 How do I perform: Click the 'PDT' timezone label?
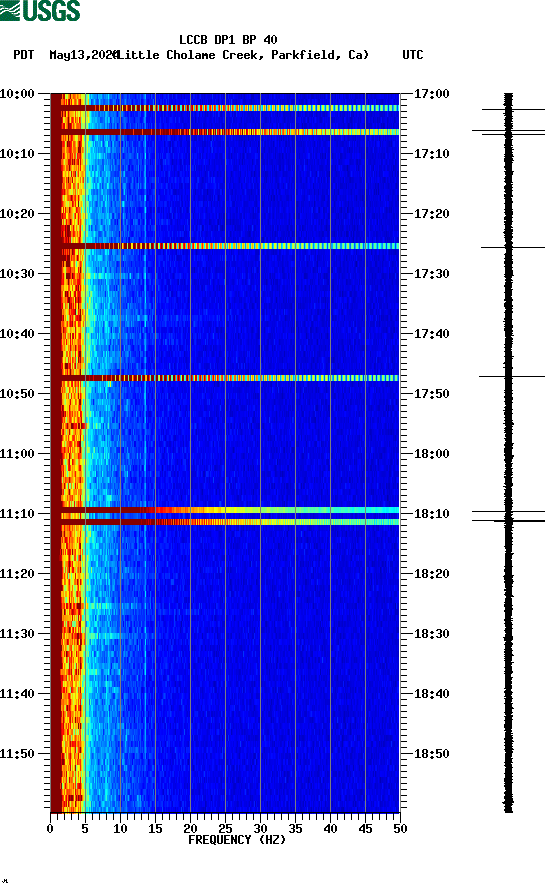tap(24, 55)
